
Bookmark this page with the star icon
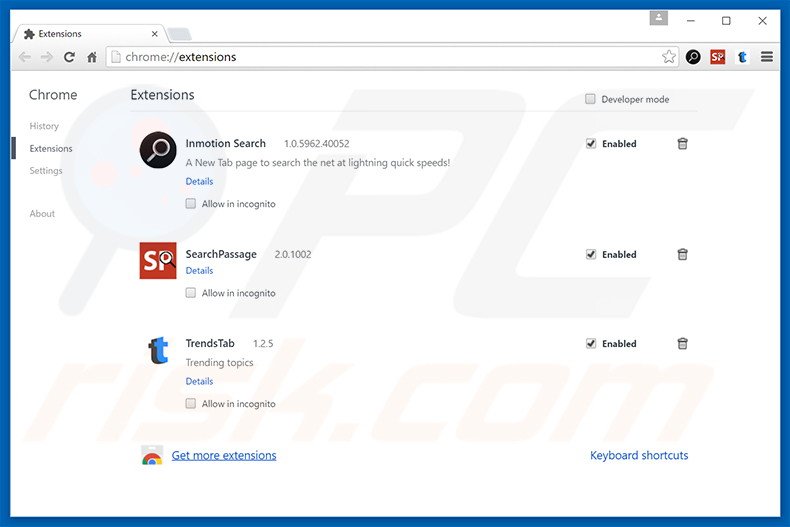pos(669,57)
